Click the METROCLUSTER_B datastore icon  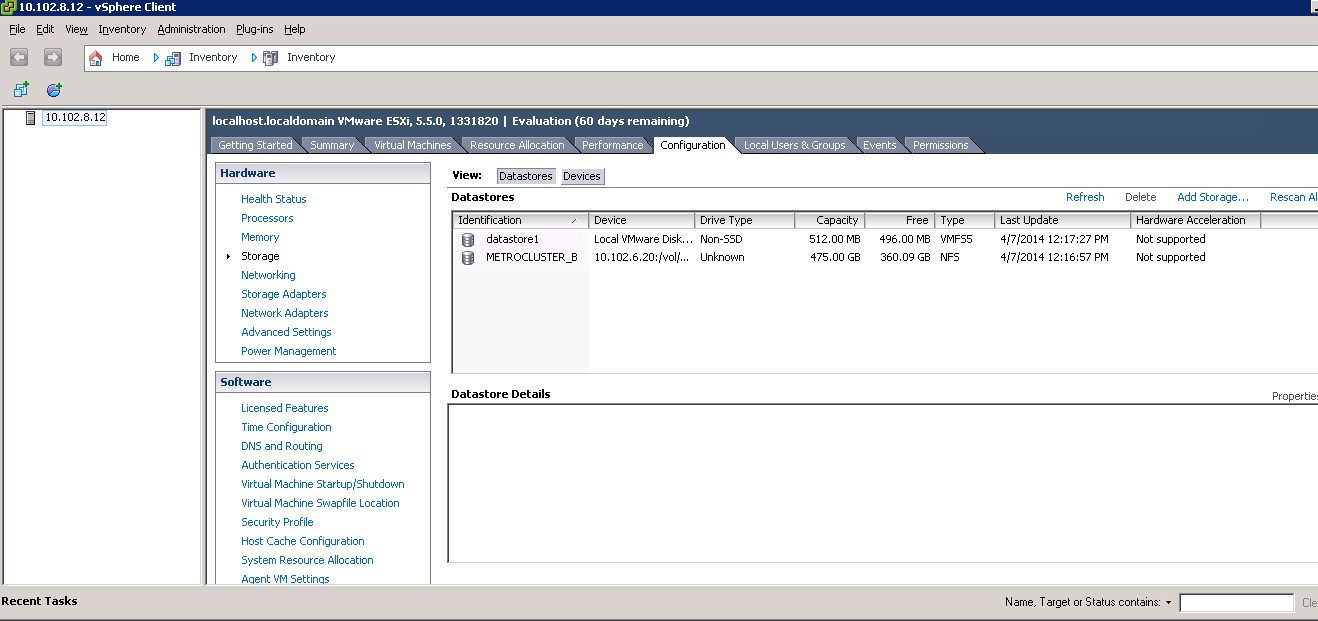coord(468,258)
